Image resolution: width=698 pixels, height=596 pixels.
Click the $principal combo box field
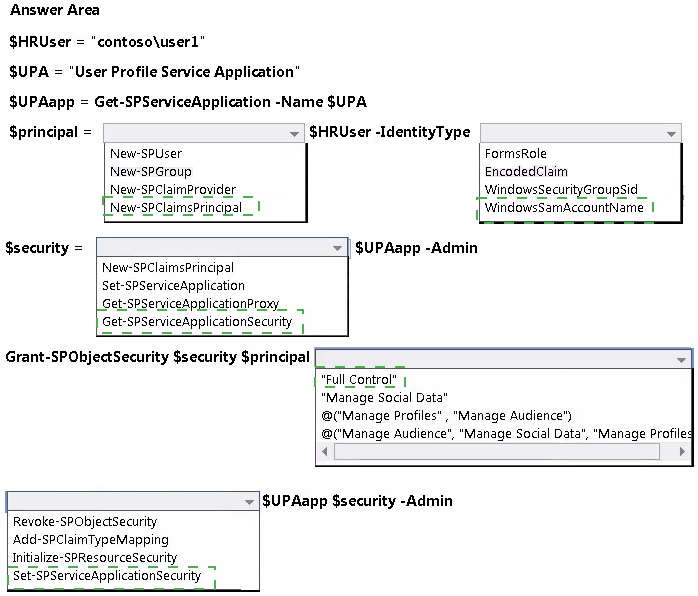coord(204,134)
